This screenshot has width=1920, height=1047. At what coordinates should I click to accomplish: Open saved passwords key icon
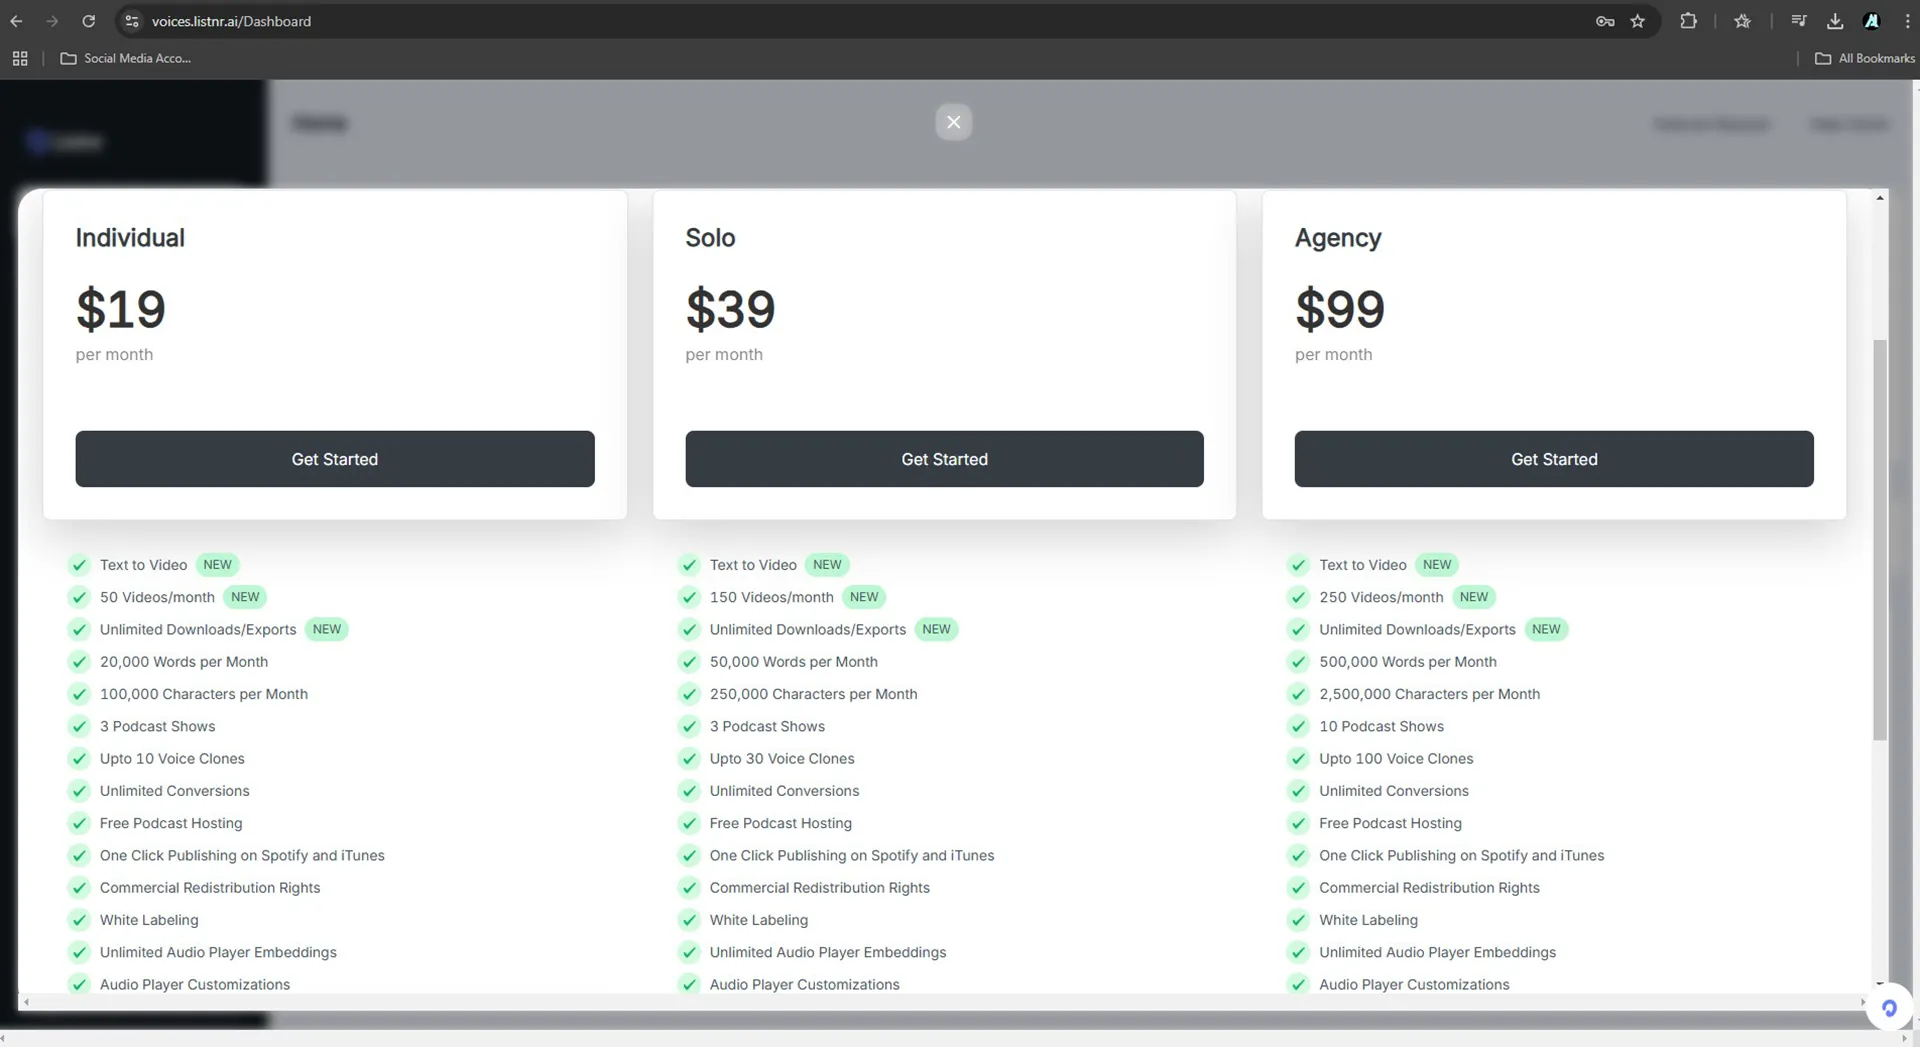point(1604,21)
